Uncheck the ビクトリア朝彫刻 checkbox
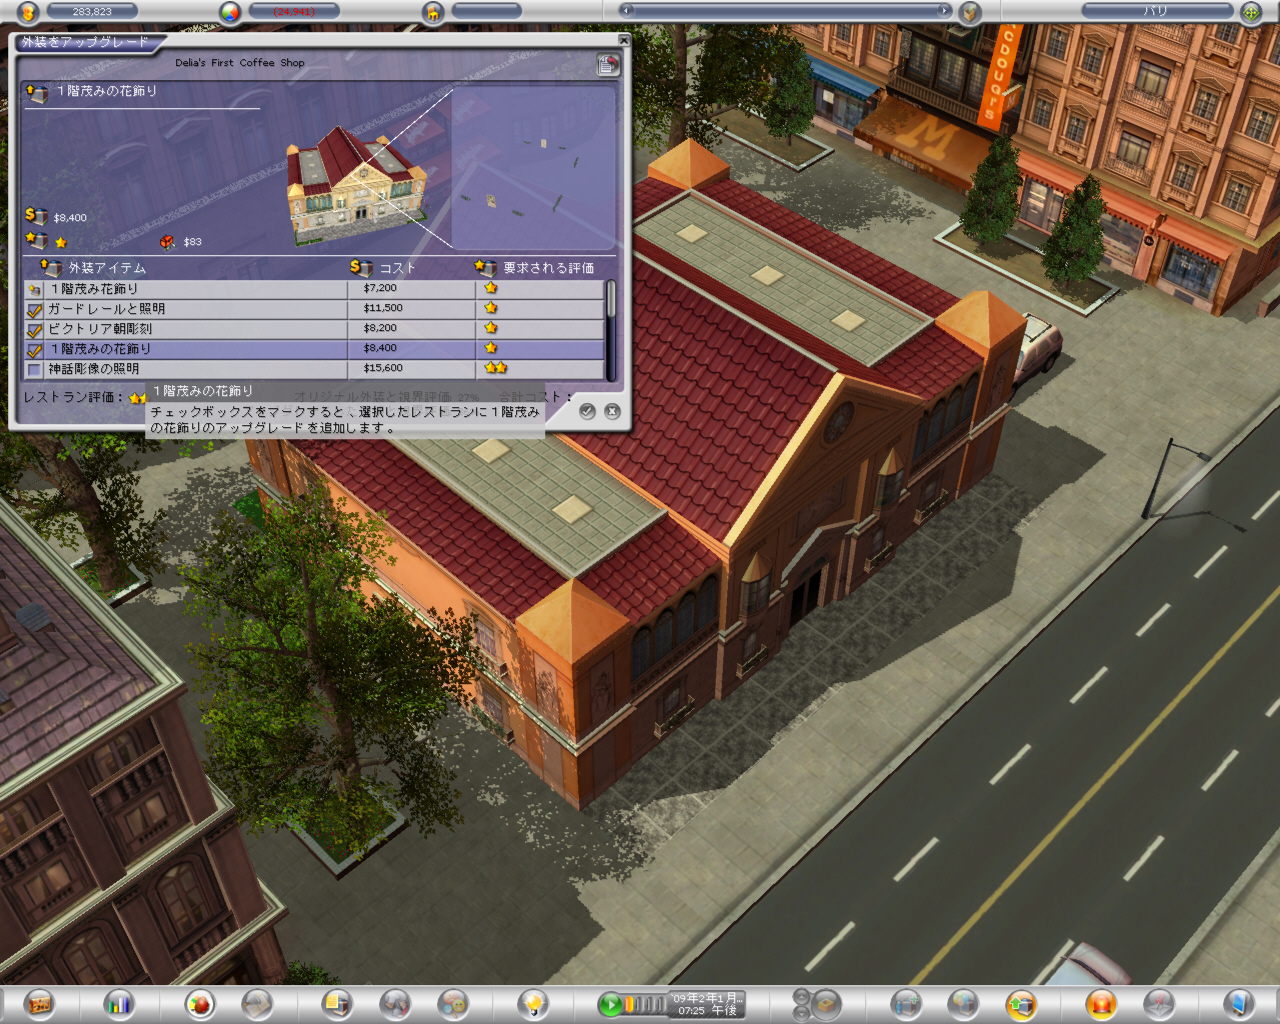Image resolution: width=1280 pixels, height=1024 pixels. [x=35, y=330]
